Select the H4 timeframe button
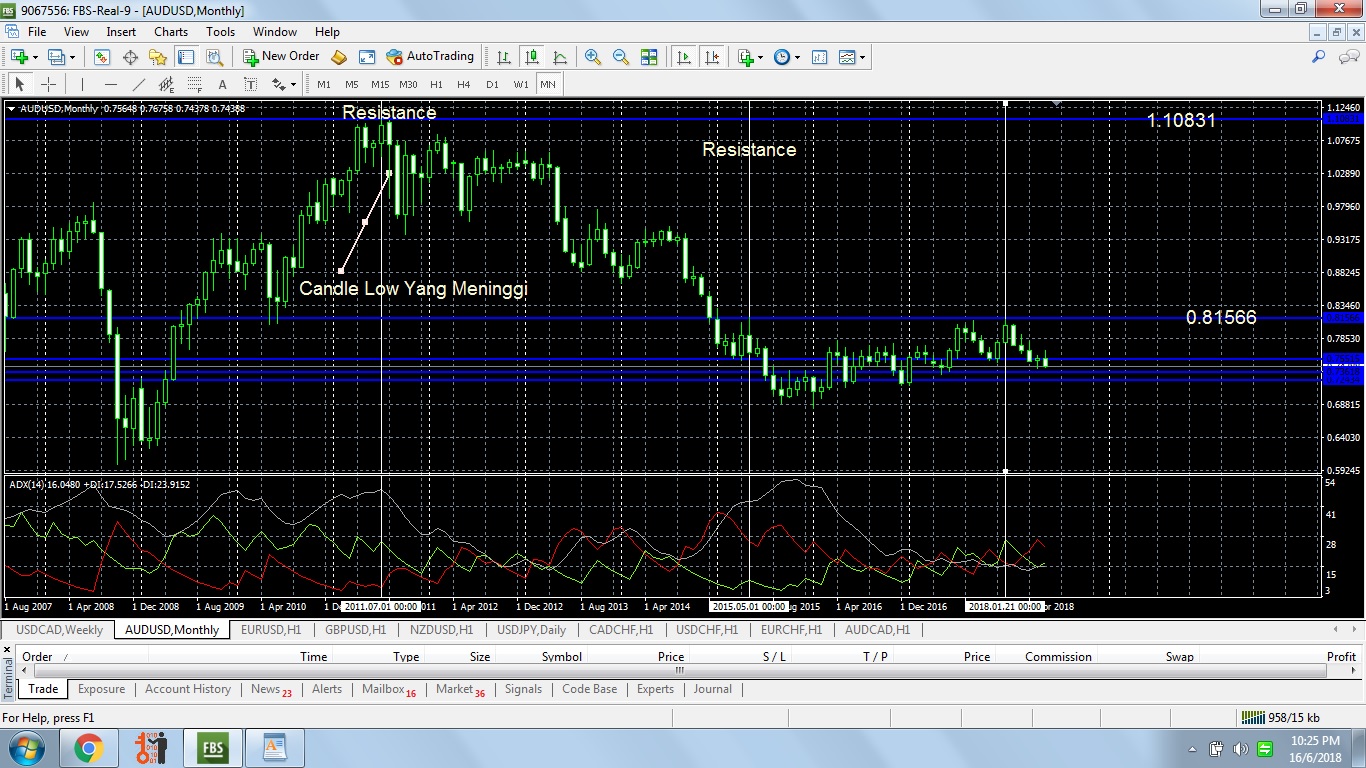 click(463, 84)
